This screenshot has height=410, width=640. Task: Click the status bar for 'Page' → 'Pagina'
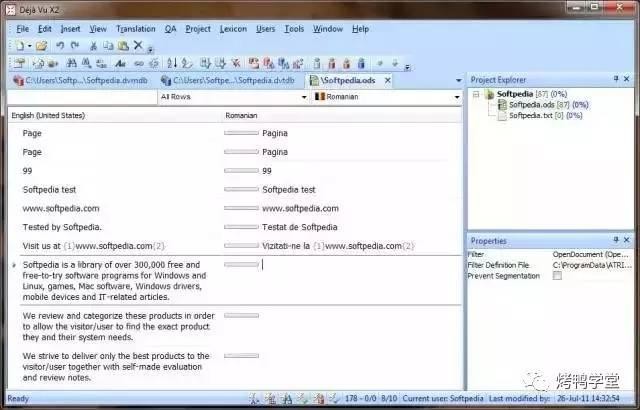pos(241,132)
